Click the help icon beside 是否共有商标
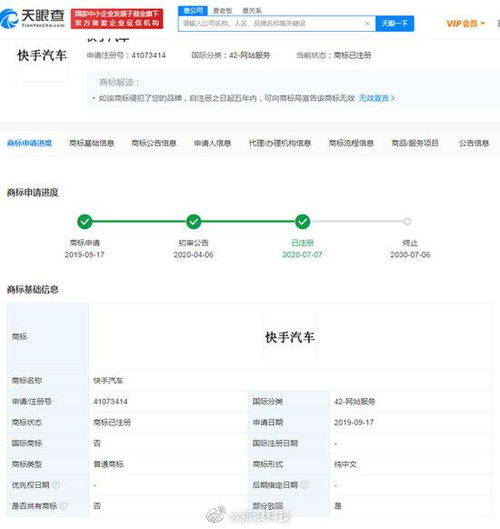Viewport: 500px width, 529px height. [63, 506]
